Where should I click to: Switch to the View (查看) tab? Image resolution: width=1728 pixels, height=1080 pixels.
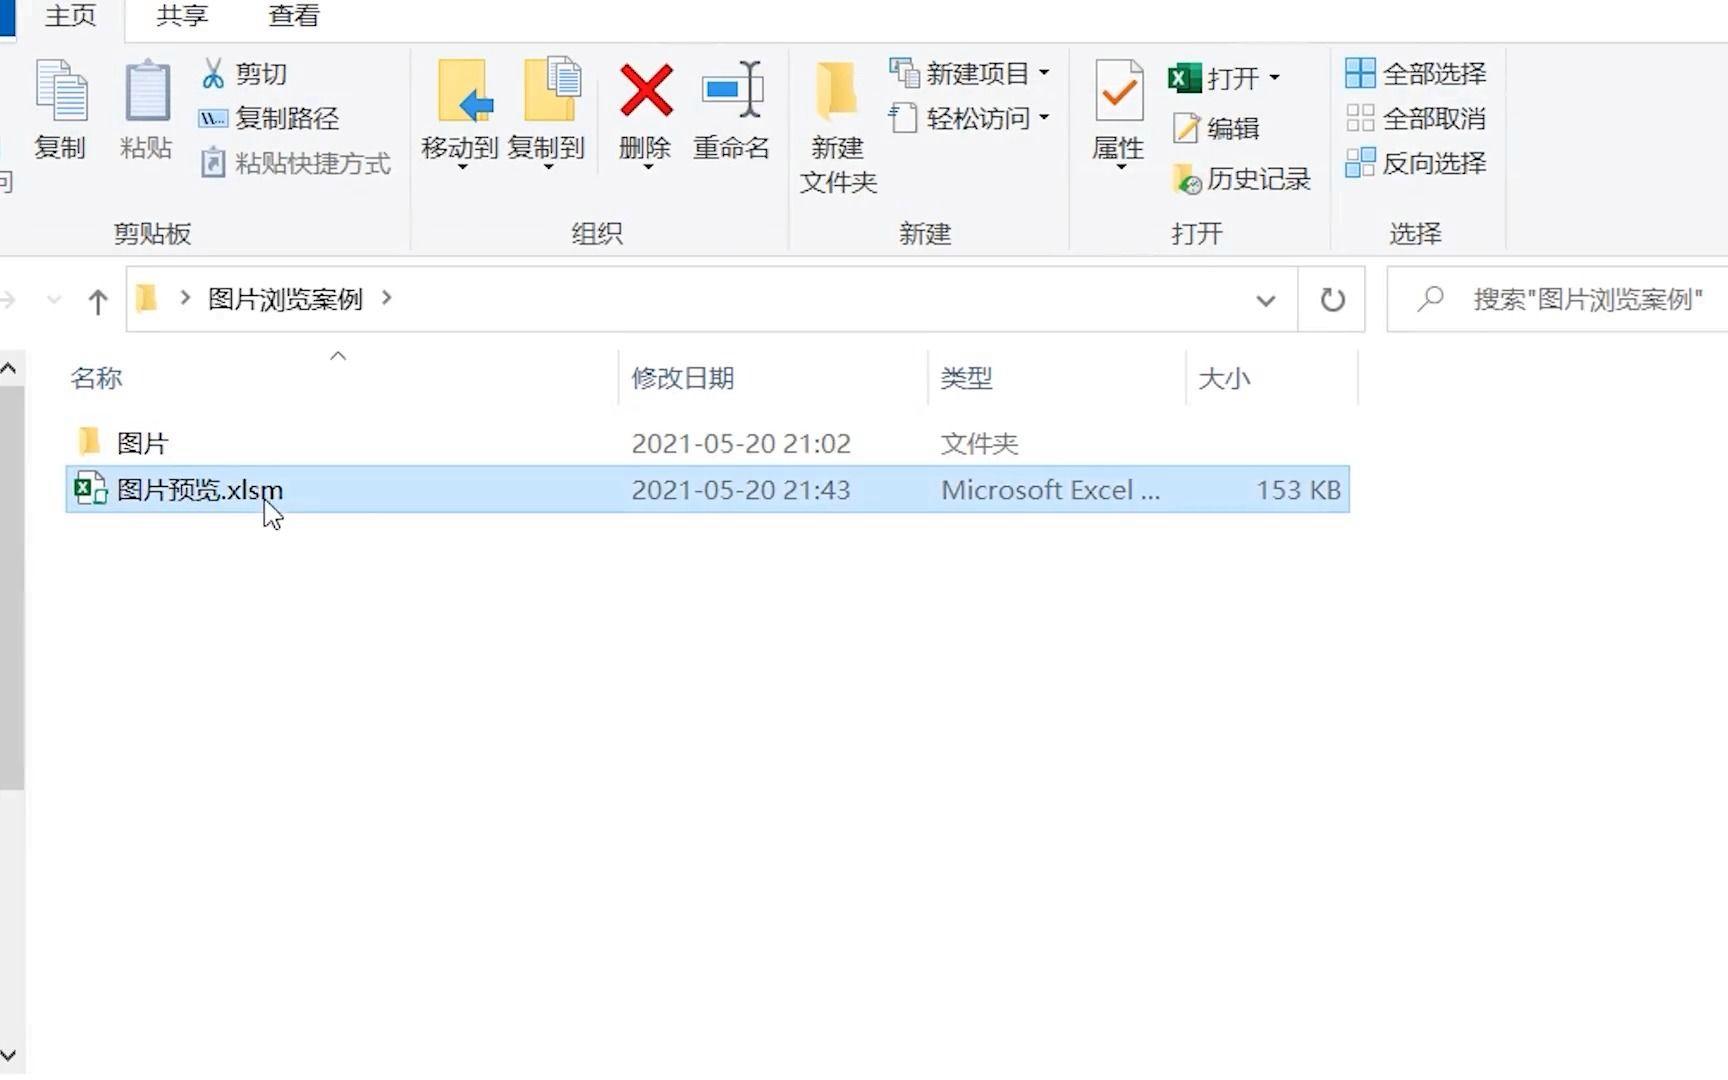click(294, 16)
